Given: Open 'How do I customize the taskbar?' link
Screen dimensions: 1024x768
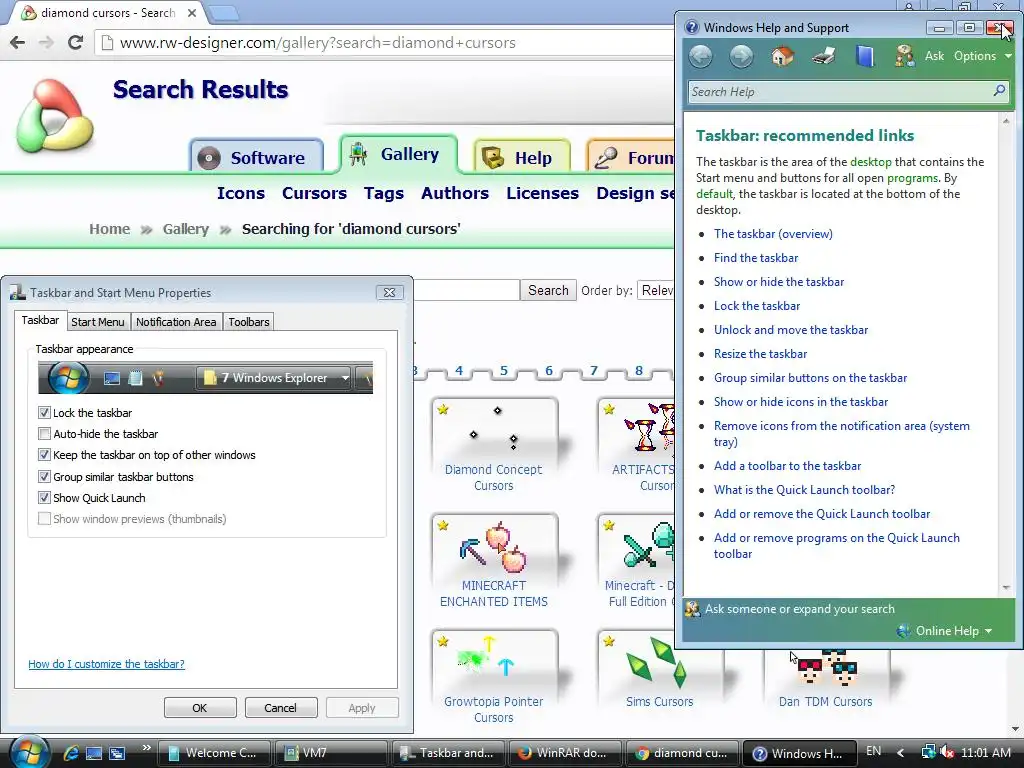Looking at the screenshot, I should (106, 664).
